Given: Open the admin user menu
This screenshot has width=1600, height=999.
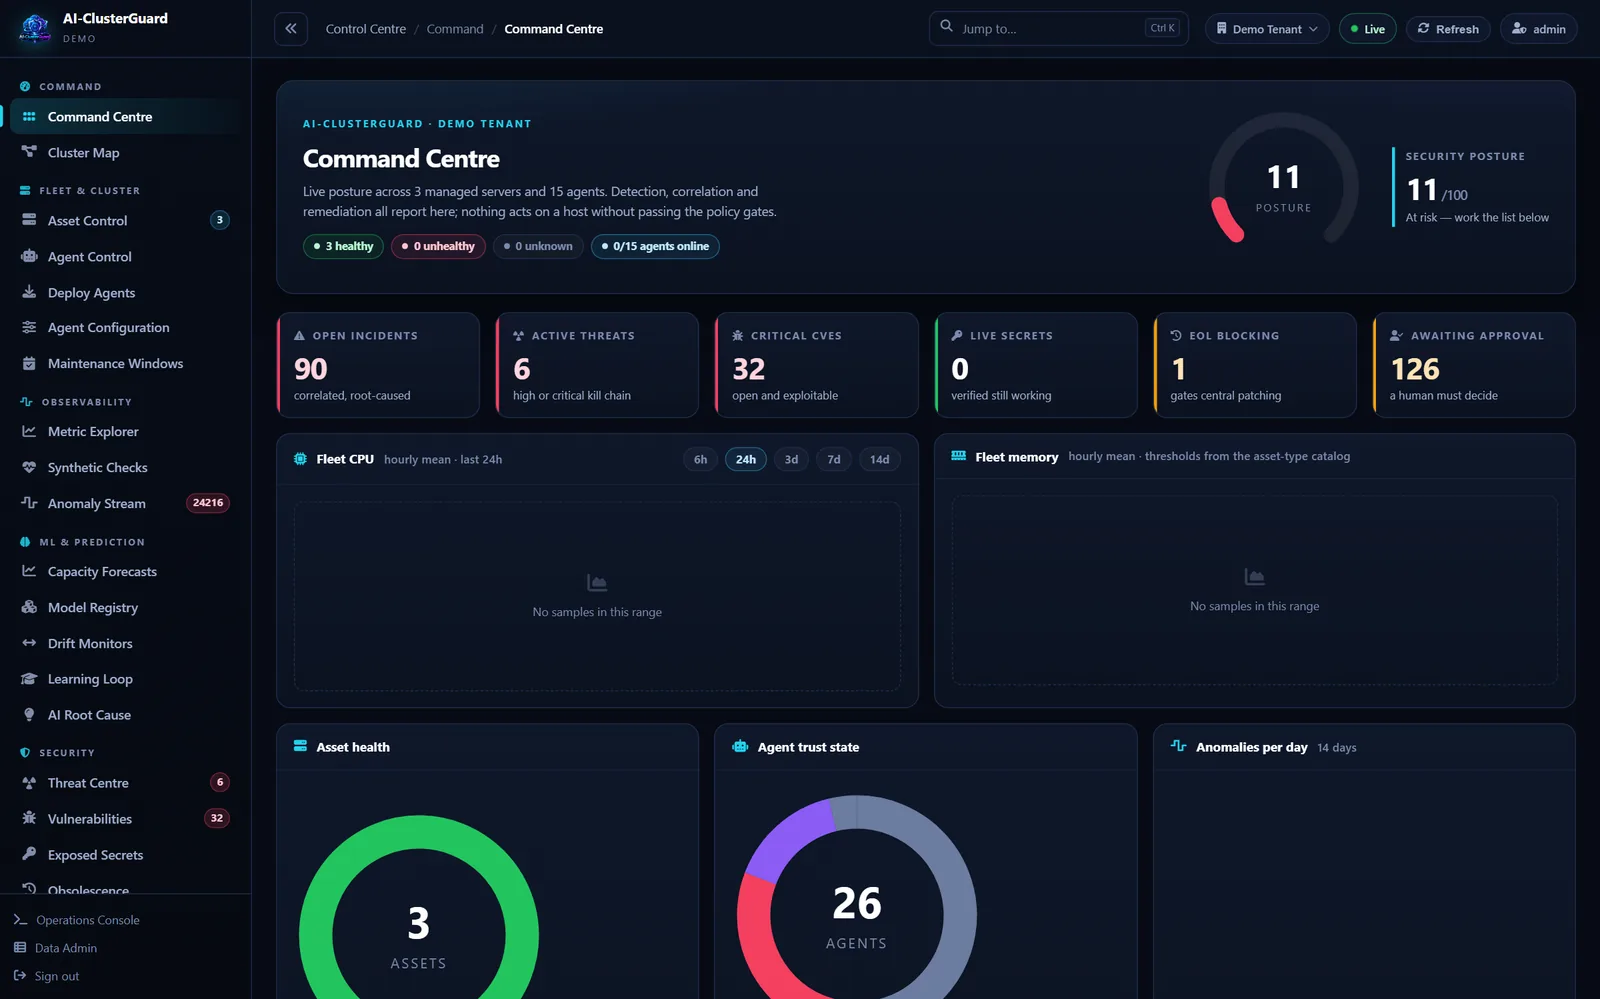Looking at the screenshot, I should point(1538,29).
